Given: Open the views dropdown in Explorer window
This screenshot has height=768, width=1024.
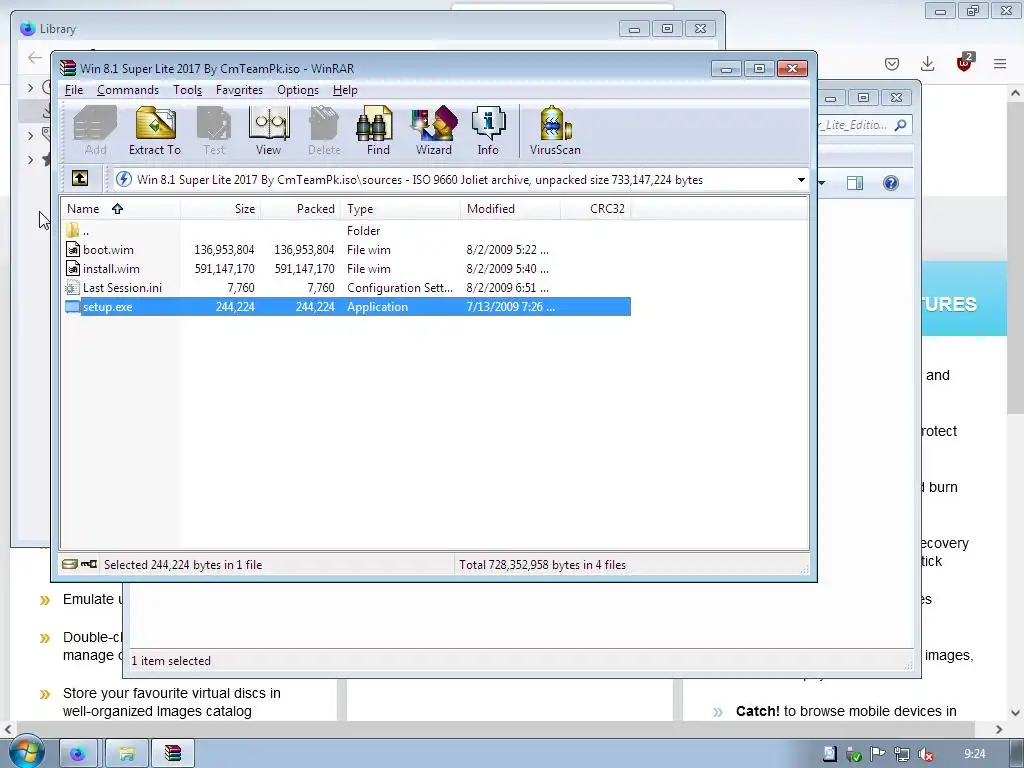Looking at the screenshot, I should coord(821,183).
